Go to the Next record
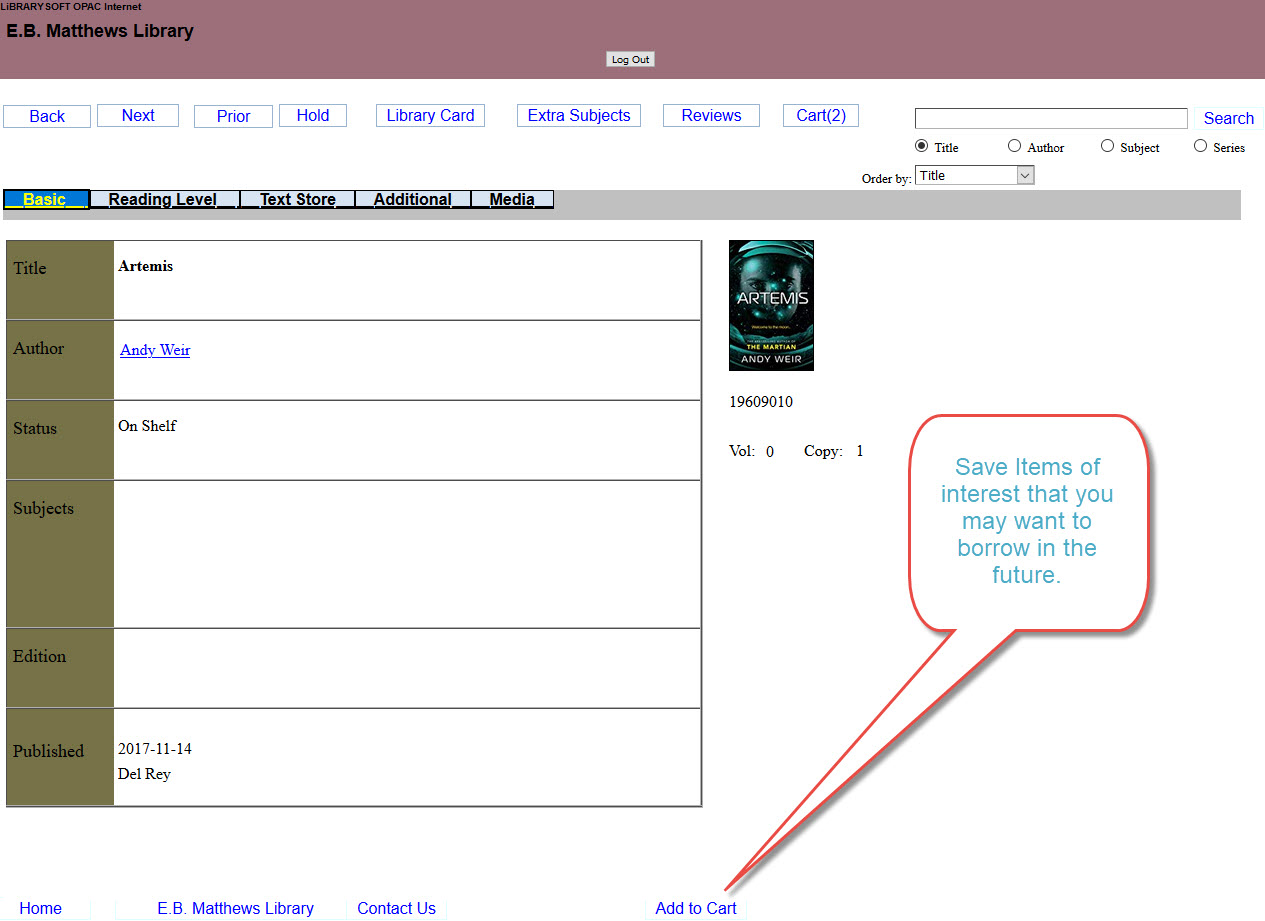Screen dimensions: 1265x921 [x=138, y=116]
